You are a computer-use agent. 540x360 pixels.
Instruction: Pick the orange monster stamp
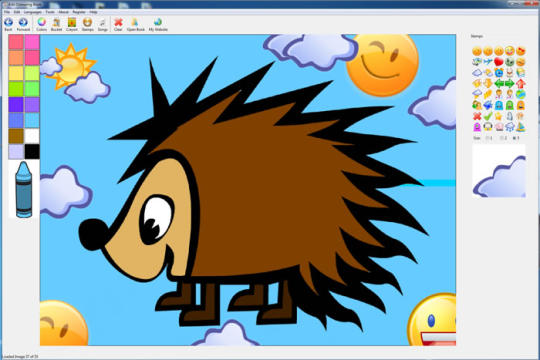[x=521, y=105]
